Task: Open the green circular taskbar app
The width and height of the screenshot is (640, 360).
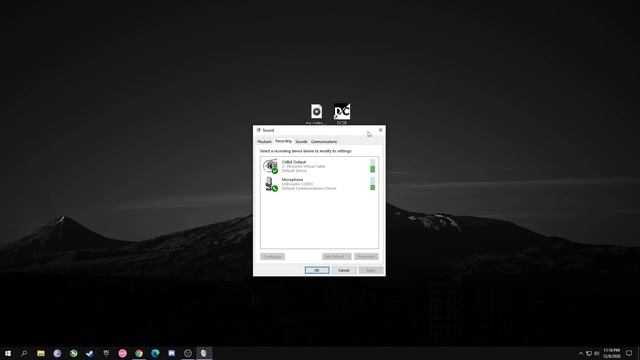Action: coord(73,353)
